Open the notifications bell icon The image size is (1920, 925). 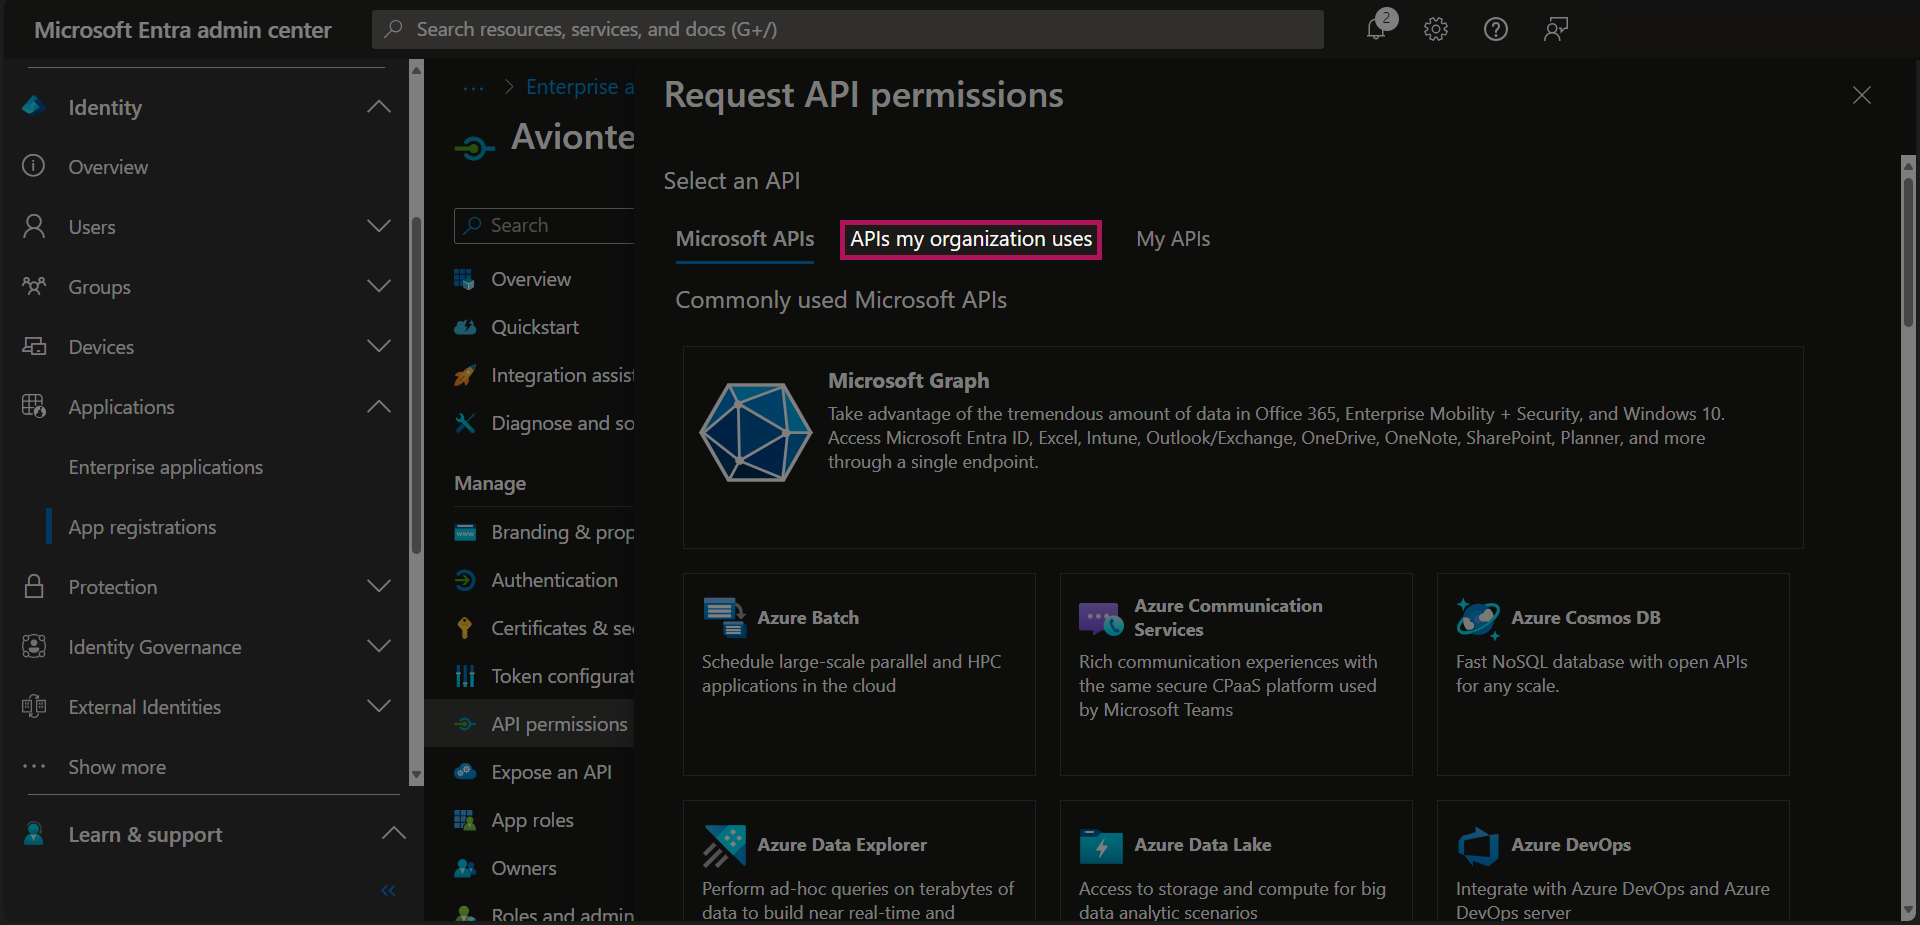pyautogui.click(x=1377, y=29)
